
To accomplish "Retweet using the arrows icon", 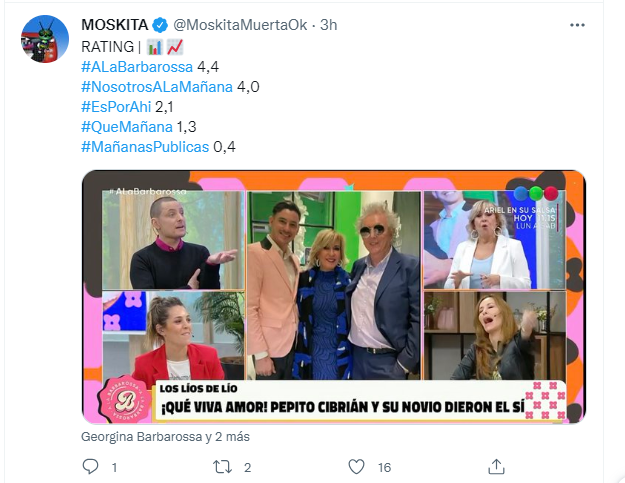I will click(x=222, y=467).
